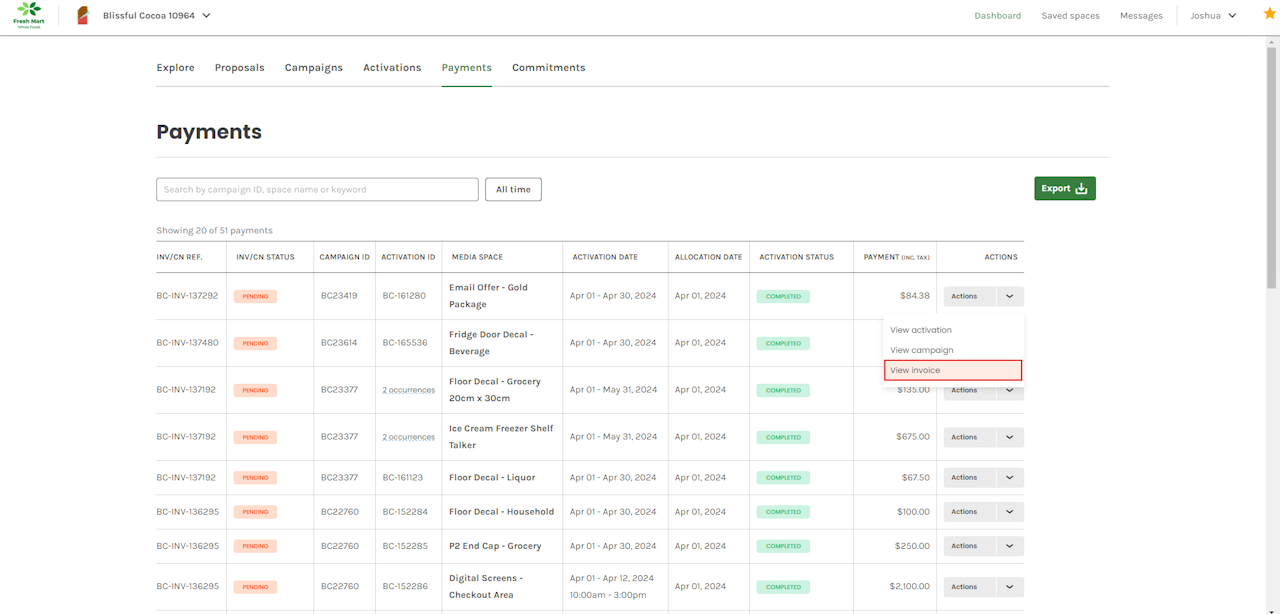Click the Blissful Cocoa brand icon
Viewport: 1280px width, 614px height.
83,16
